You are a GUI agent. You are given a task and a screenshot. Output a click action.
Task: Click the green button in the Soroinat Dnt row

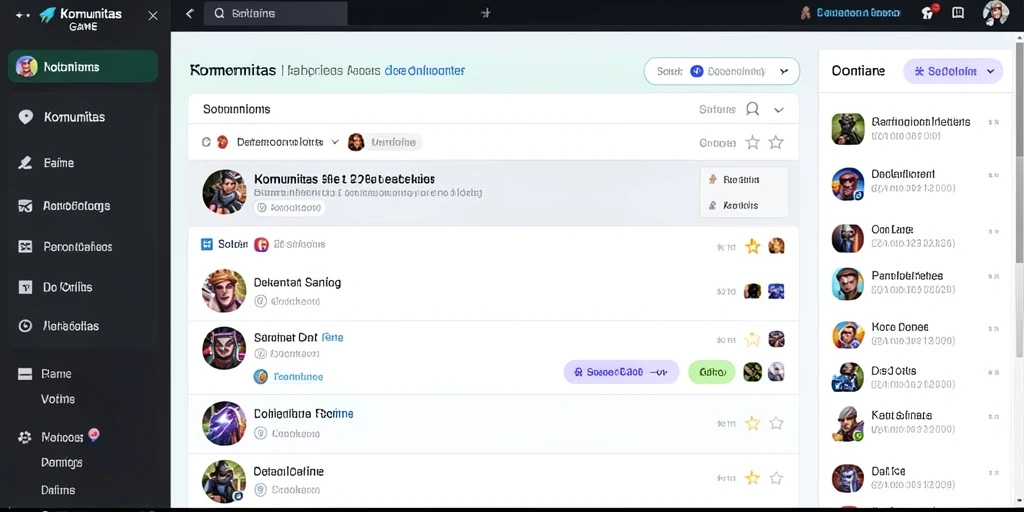tap(712, 372)
